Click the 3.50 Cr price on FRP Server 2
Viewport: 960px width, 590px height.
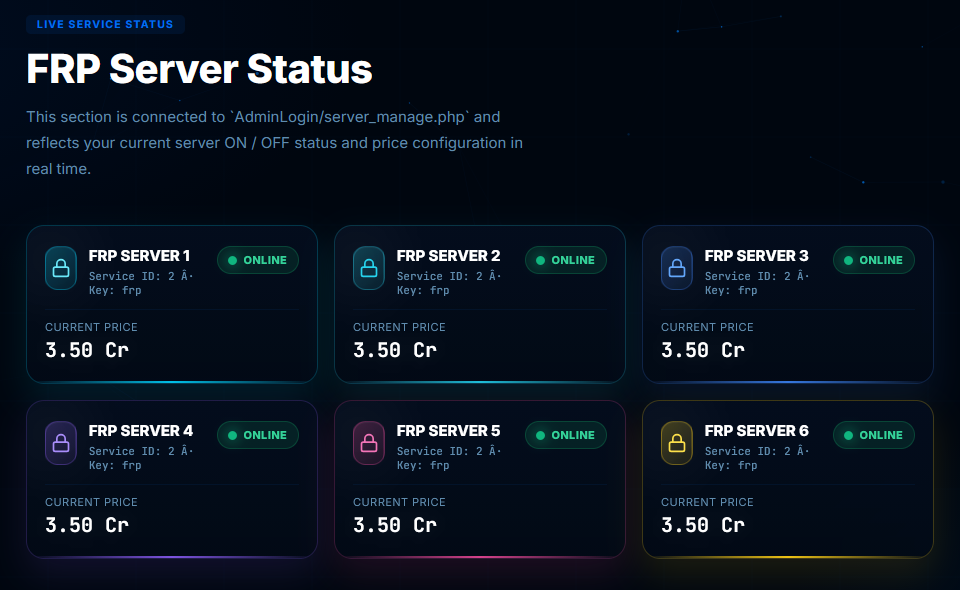click(395, 350)
